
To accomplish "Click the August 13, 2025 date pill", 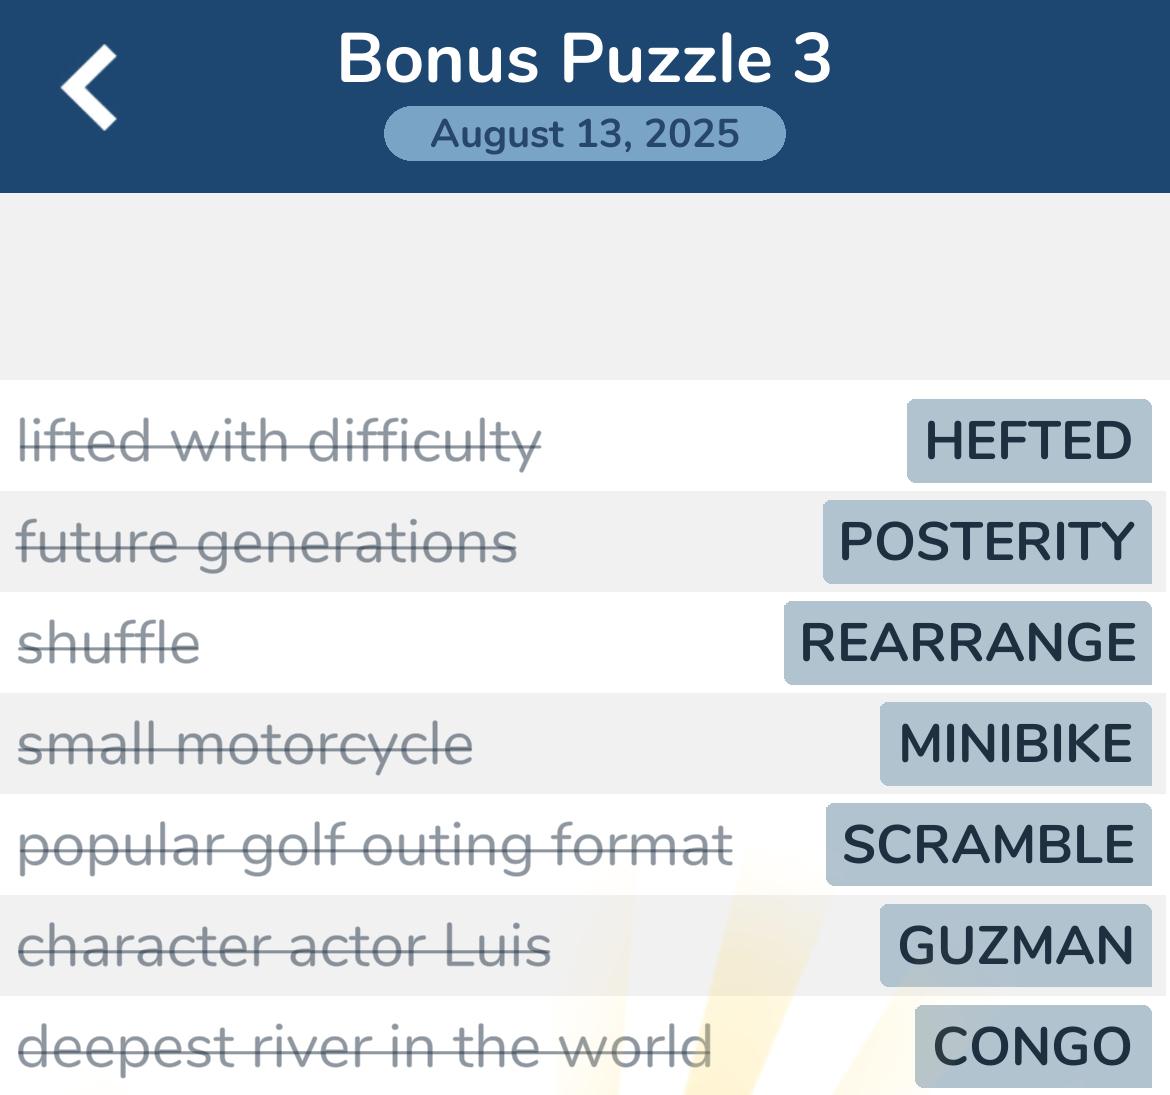I will pyautogui.click(x=585, y=134).
